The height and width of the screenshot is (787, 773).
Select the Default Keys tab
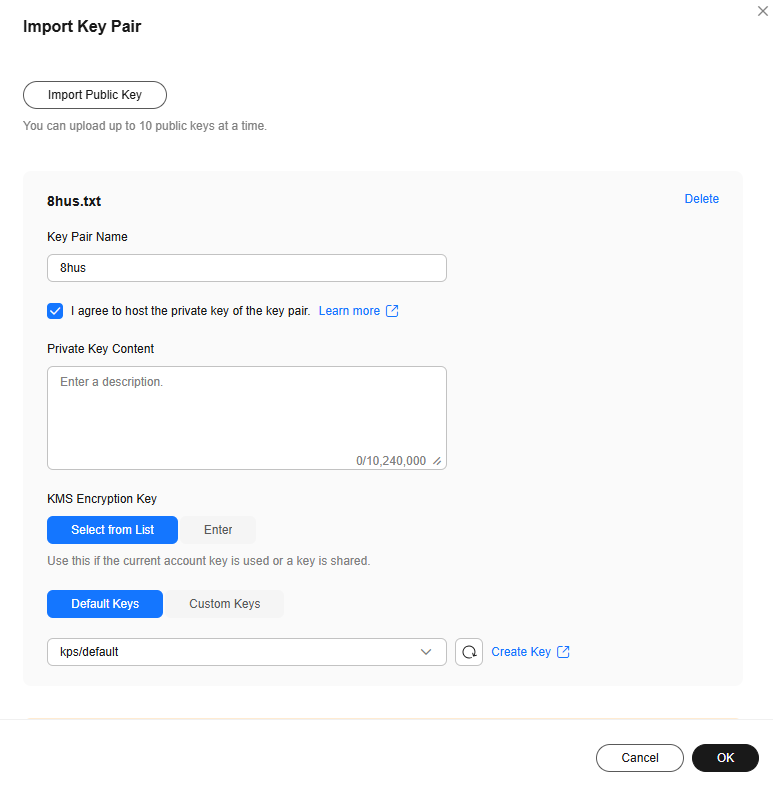click(x=105, y=604)
